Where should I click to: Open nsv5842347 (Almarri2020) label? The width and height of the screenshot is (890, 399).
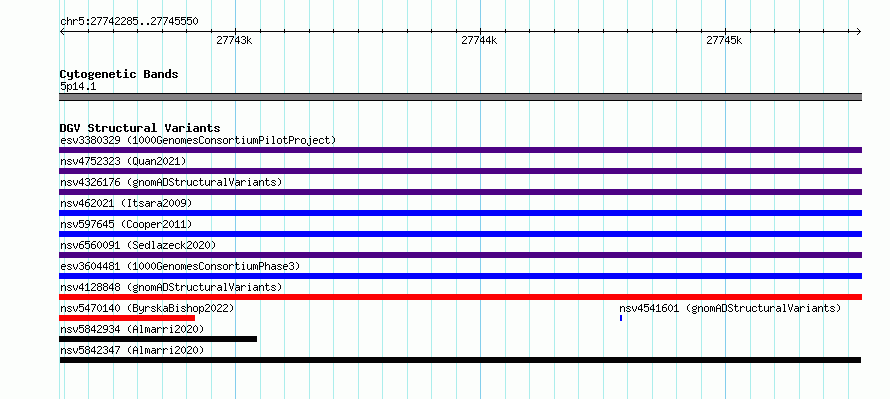pos(132,350)
